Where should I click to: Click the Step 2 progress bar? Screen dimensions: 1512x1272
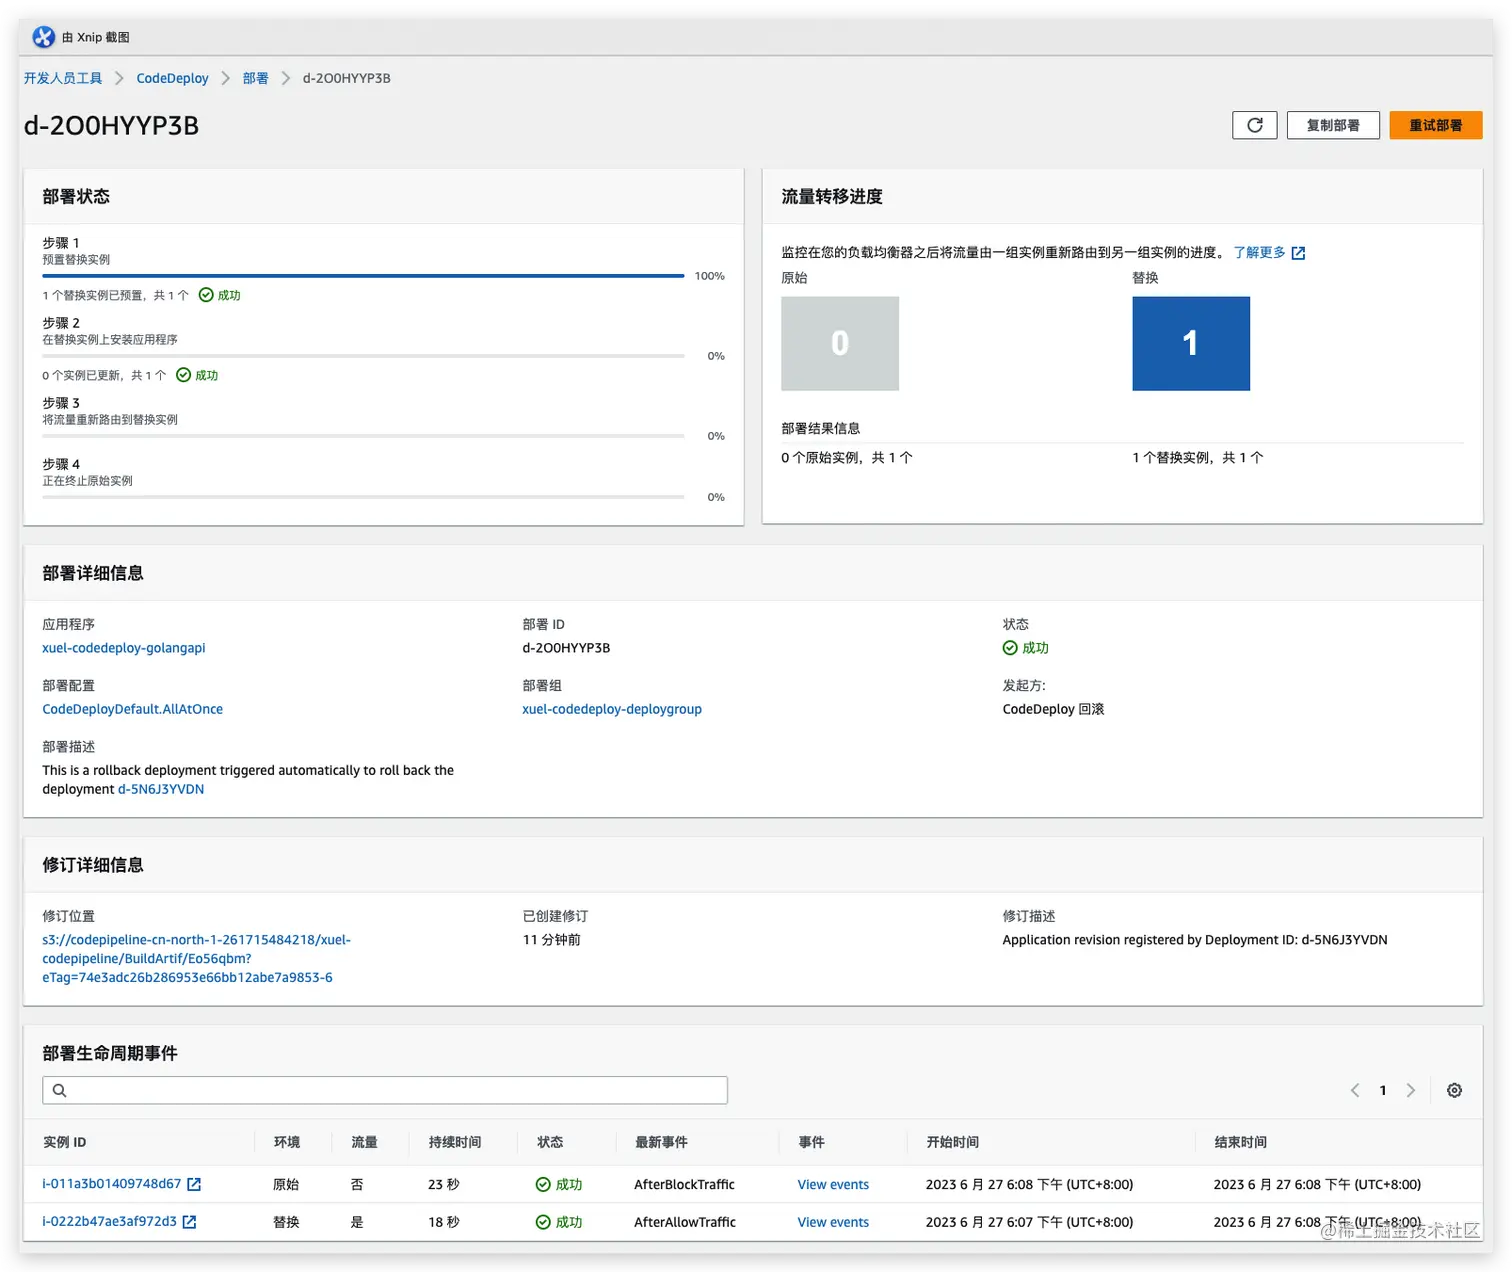coord(363,356)
